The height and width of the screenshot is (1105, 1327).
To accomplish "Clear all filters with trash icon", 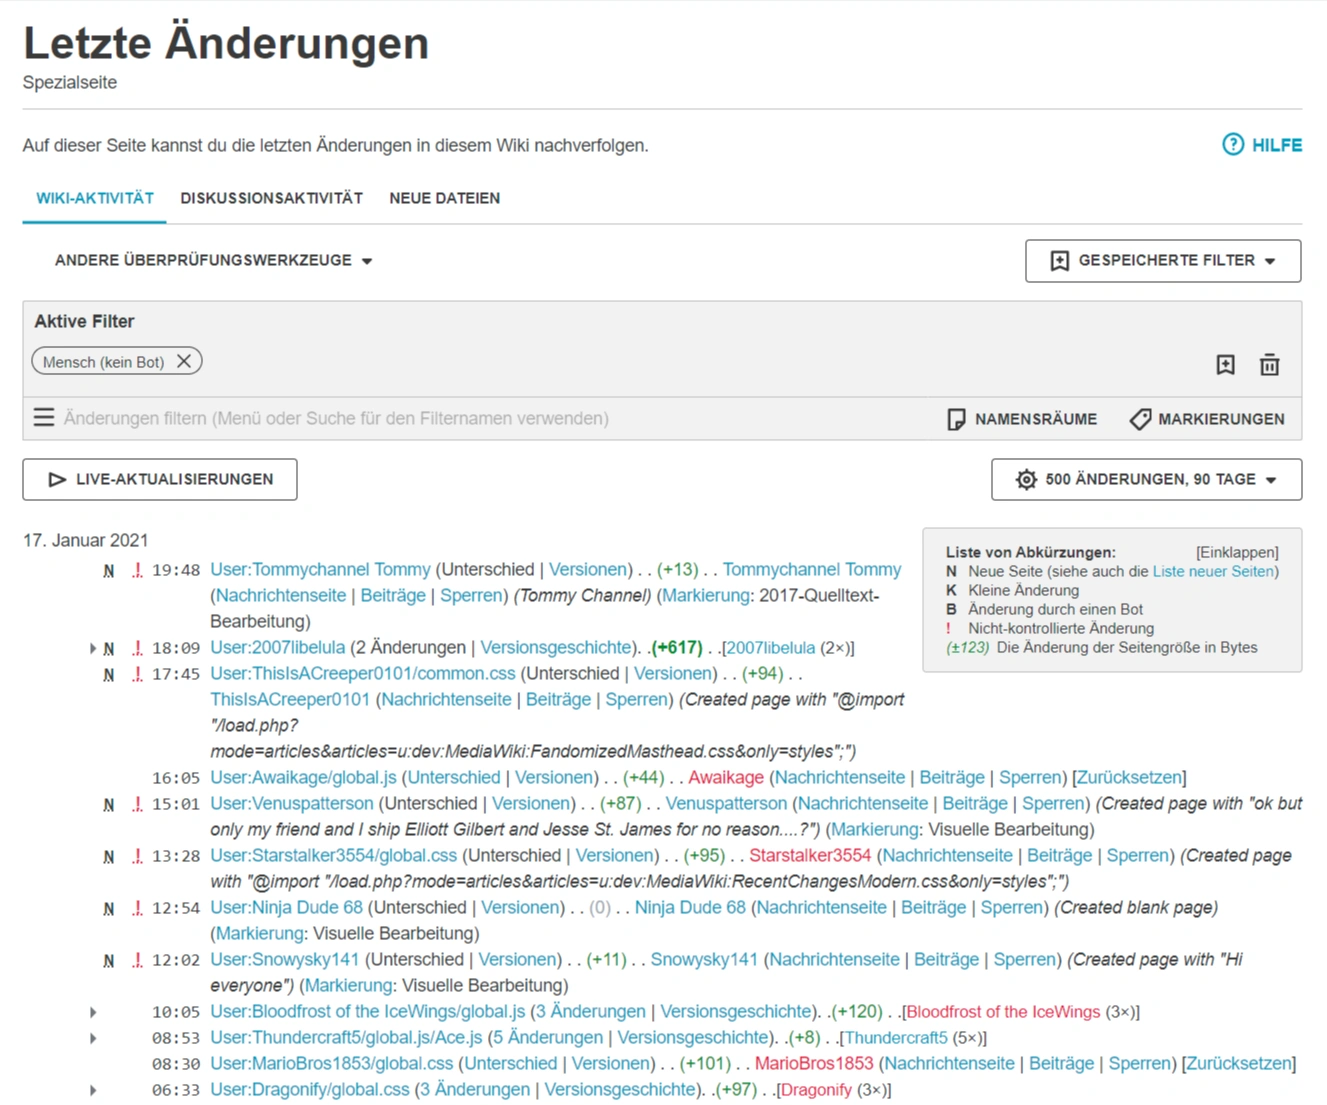I will point(1270,365).
